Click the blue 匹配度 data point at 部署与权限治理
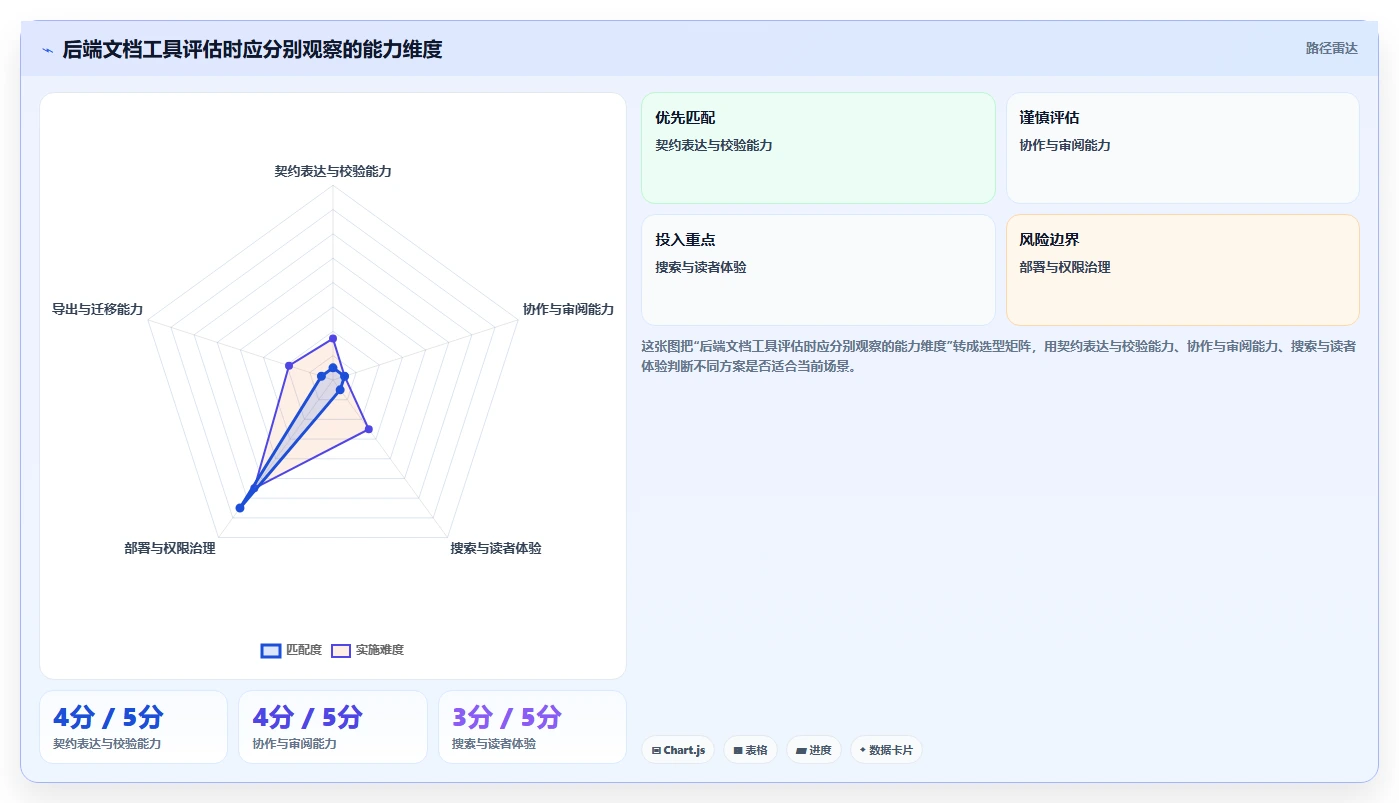The image size is (1399, 803). point(240,508)
